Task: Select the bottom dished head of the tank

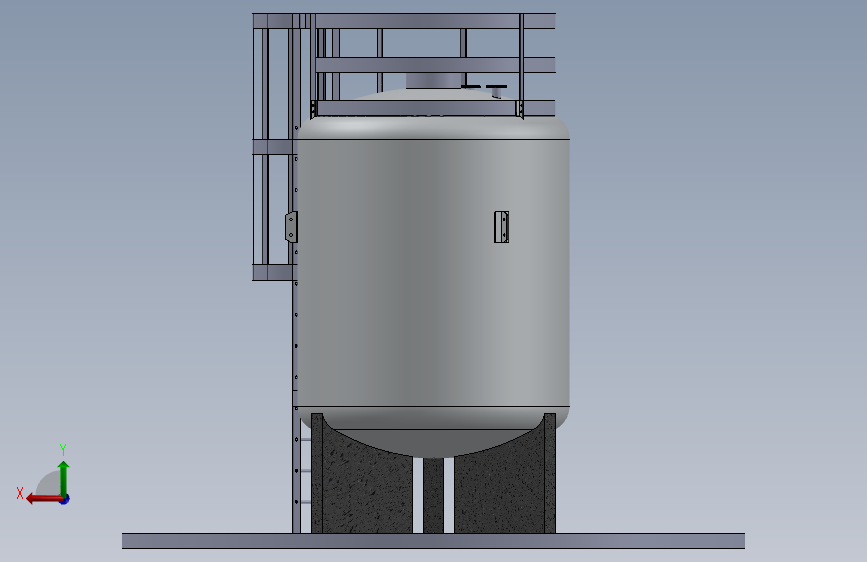Action: pos(434,431)
